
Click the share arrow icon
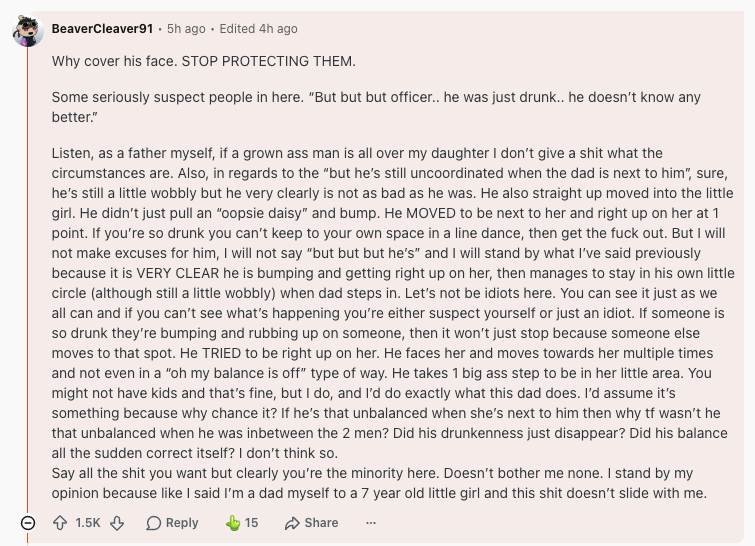tap(292, 523)
